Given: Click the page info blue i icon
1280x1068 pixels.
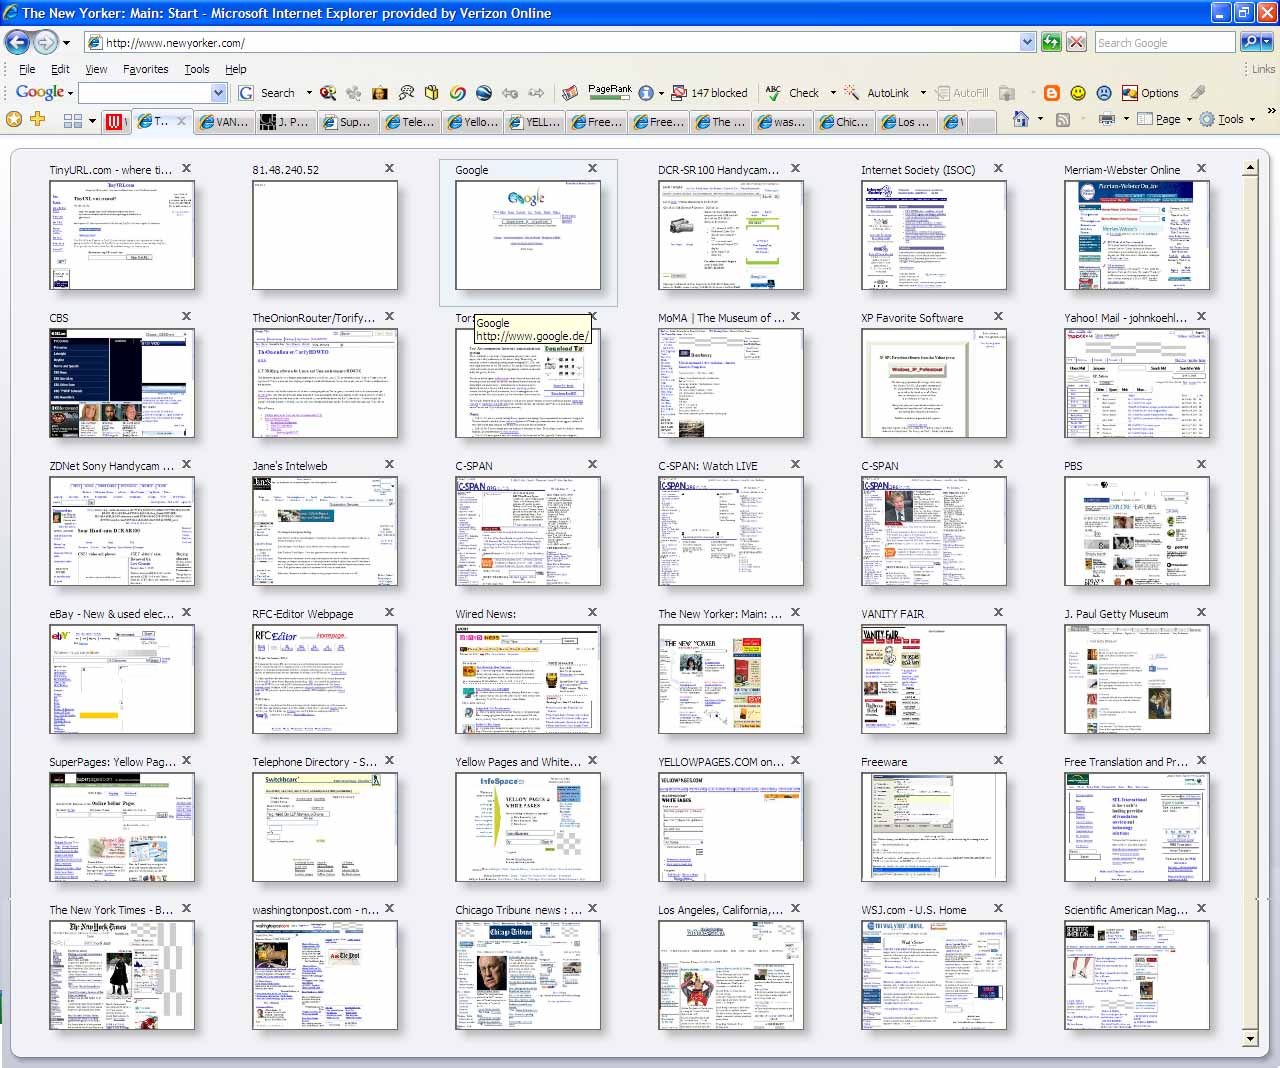Looking at the screenshot, I should coord(646,93).
